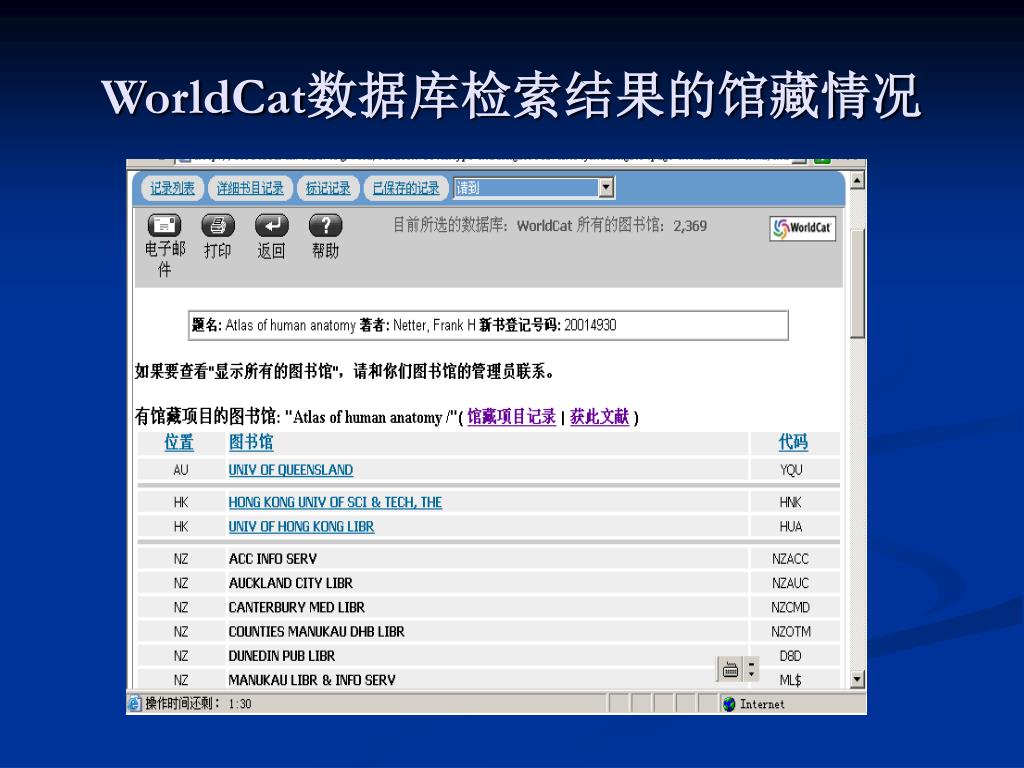Click the AU location cell
Image resolution: width=1024 pixels, height=768 pixels.
181,470
